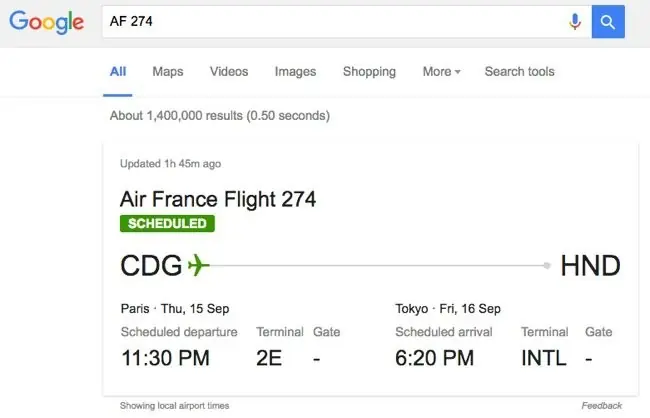Expand the More search options dropdown

[x=442, y=72]
